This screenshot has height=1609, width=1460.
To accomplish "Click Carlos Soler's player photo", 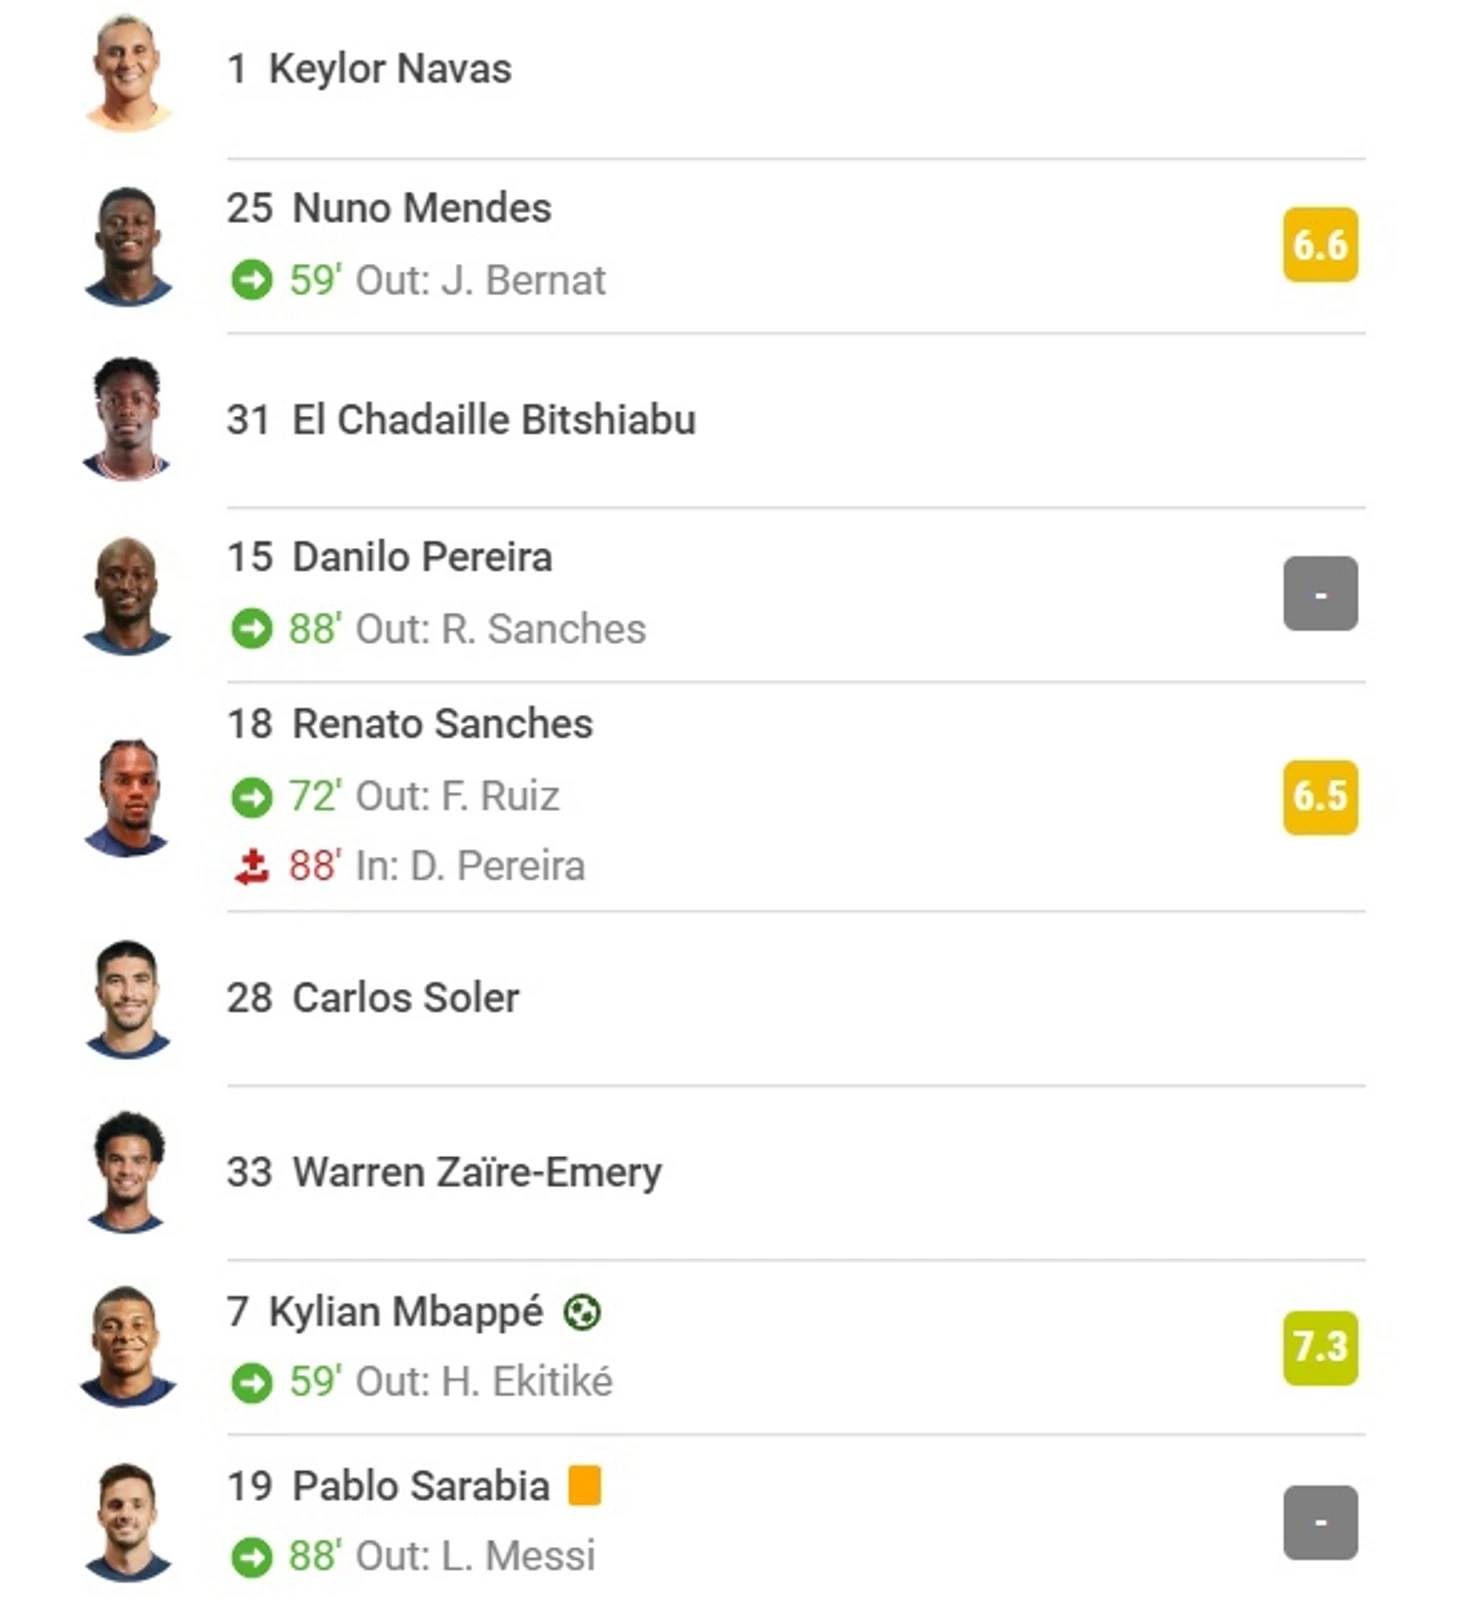I will [128, 999].
